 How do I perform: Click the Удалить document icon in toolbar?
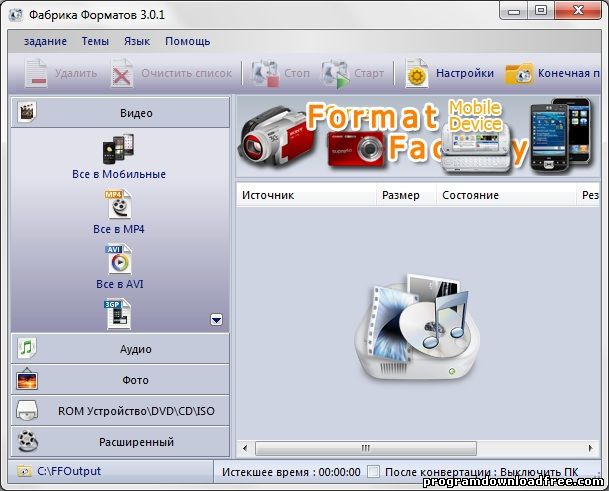36,73
